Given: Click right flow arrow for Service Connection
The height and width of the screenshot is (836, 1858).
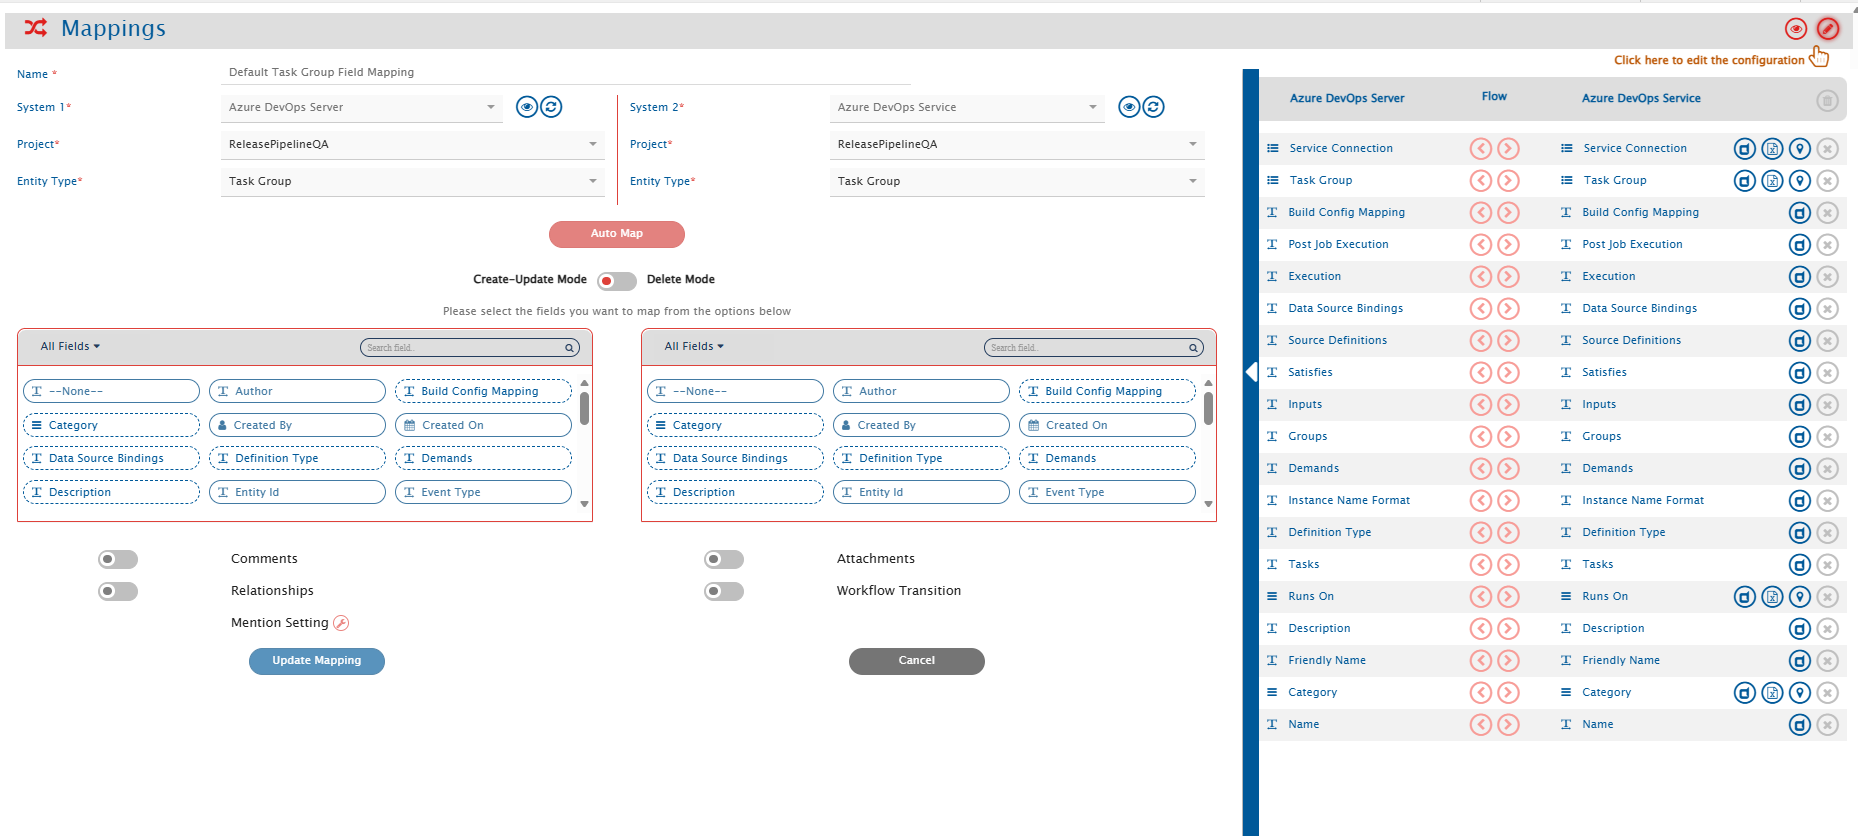Looking at the screenshot, I should click(x=1508, y=149).
